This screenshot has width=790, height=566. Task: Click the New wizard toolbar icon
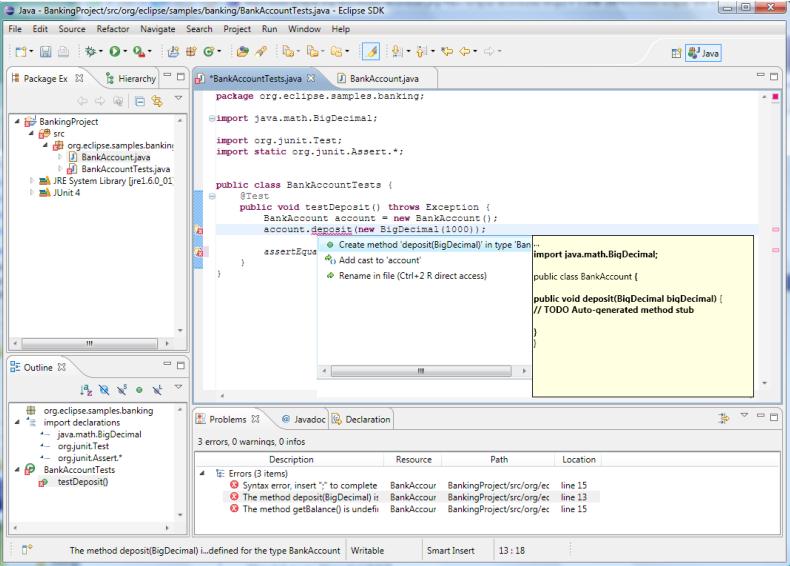tap(21, 51)
